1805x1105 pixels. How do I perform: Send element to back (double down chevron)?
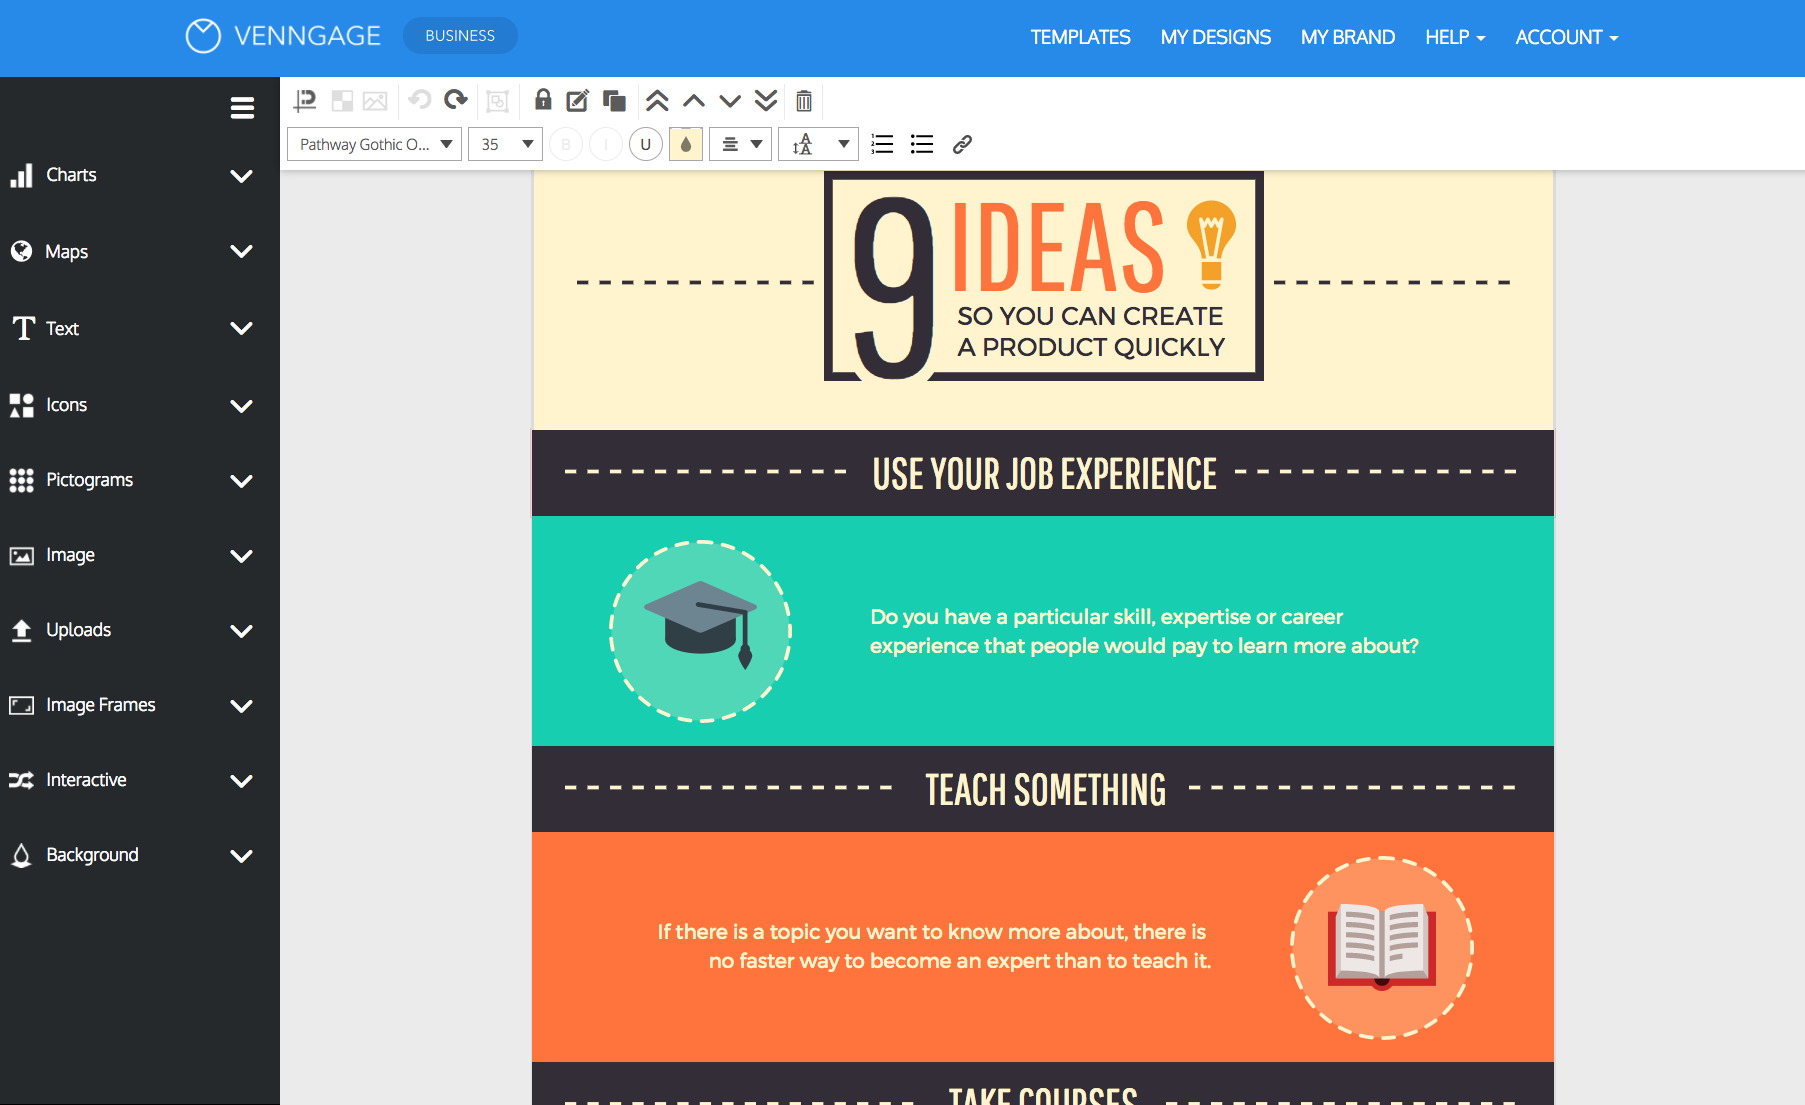[766, 100]
